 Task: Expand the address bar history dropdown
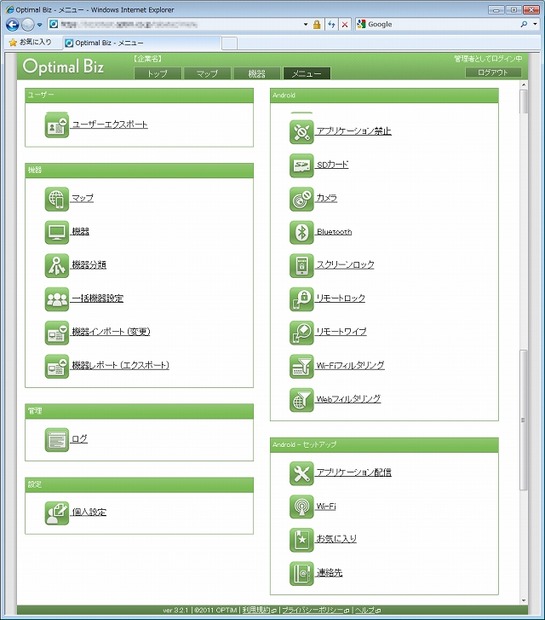pos(306,25)
